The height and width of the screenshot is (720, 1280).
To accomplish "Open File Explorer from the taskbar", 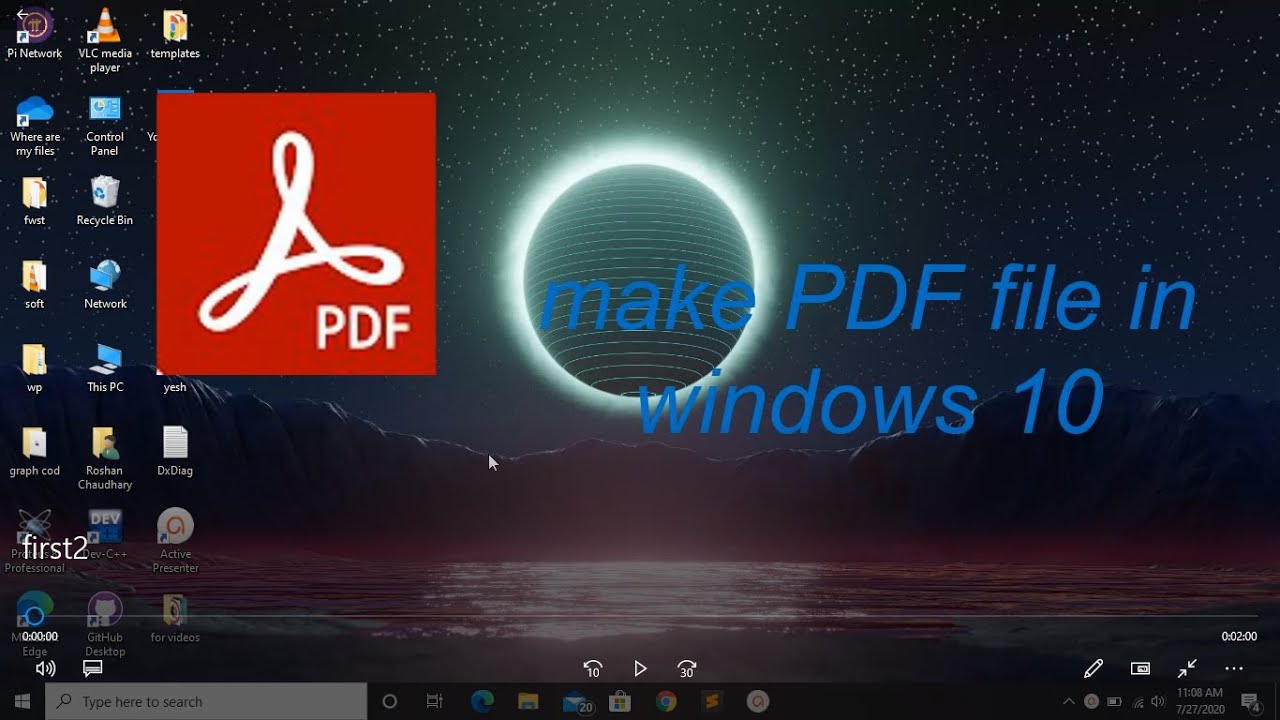I will (528, 701).
